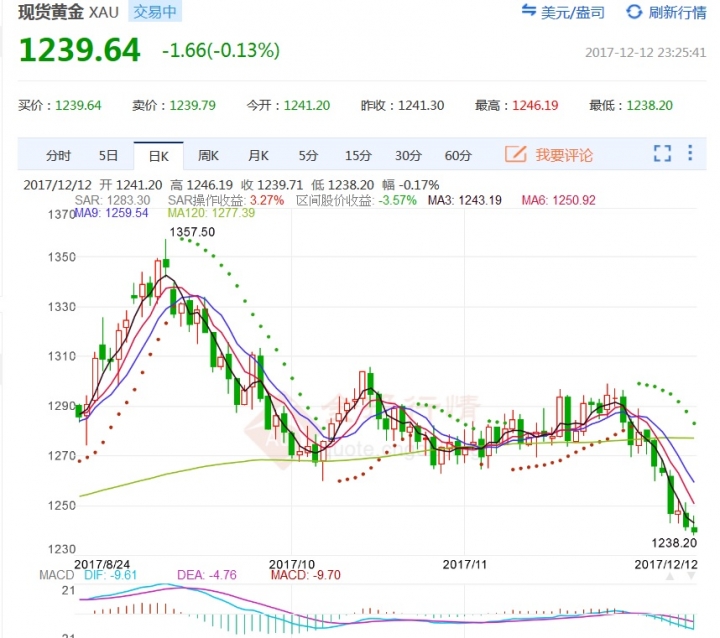Screen dimensions: 720x638
Task: Select the 60分 interval tab
Action: pos(458,155)
